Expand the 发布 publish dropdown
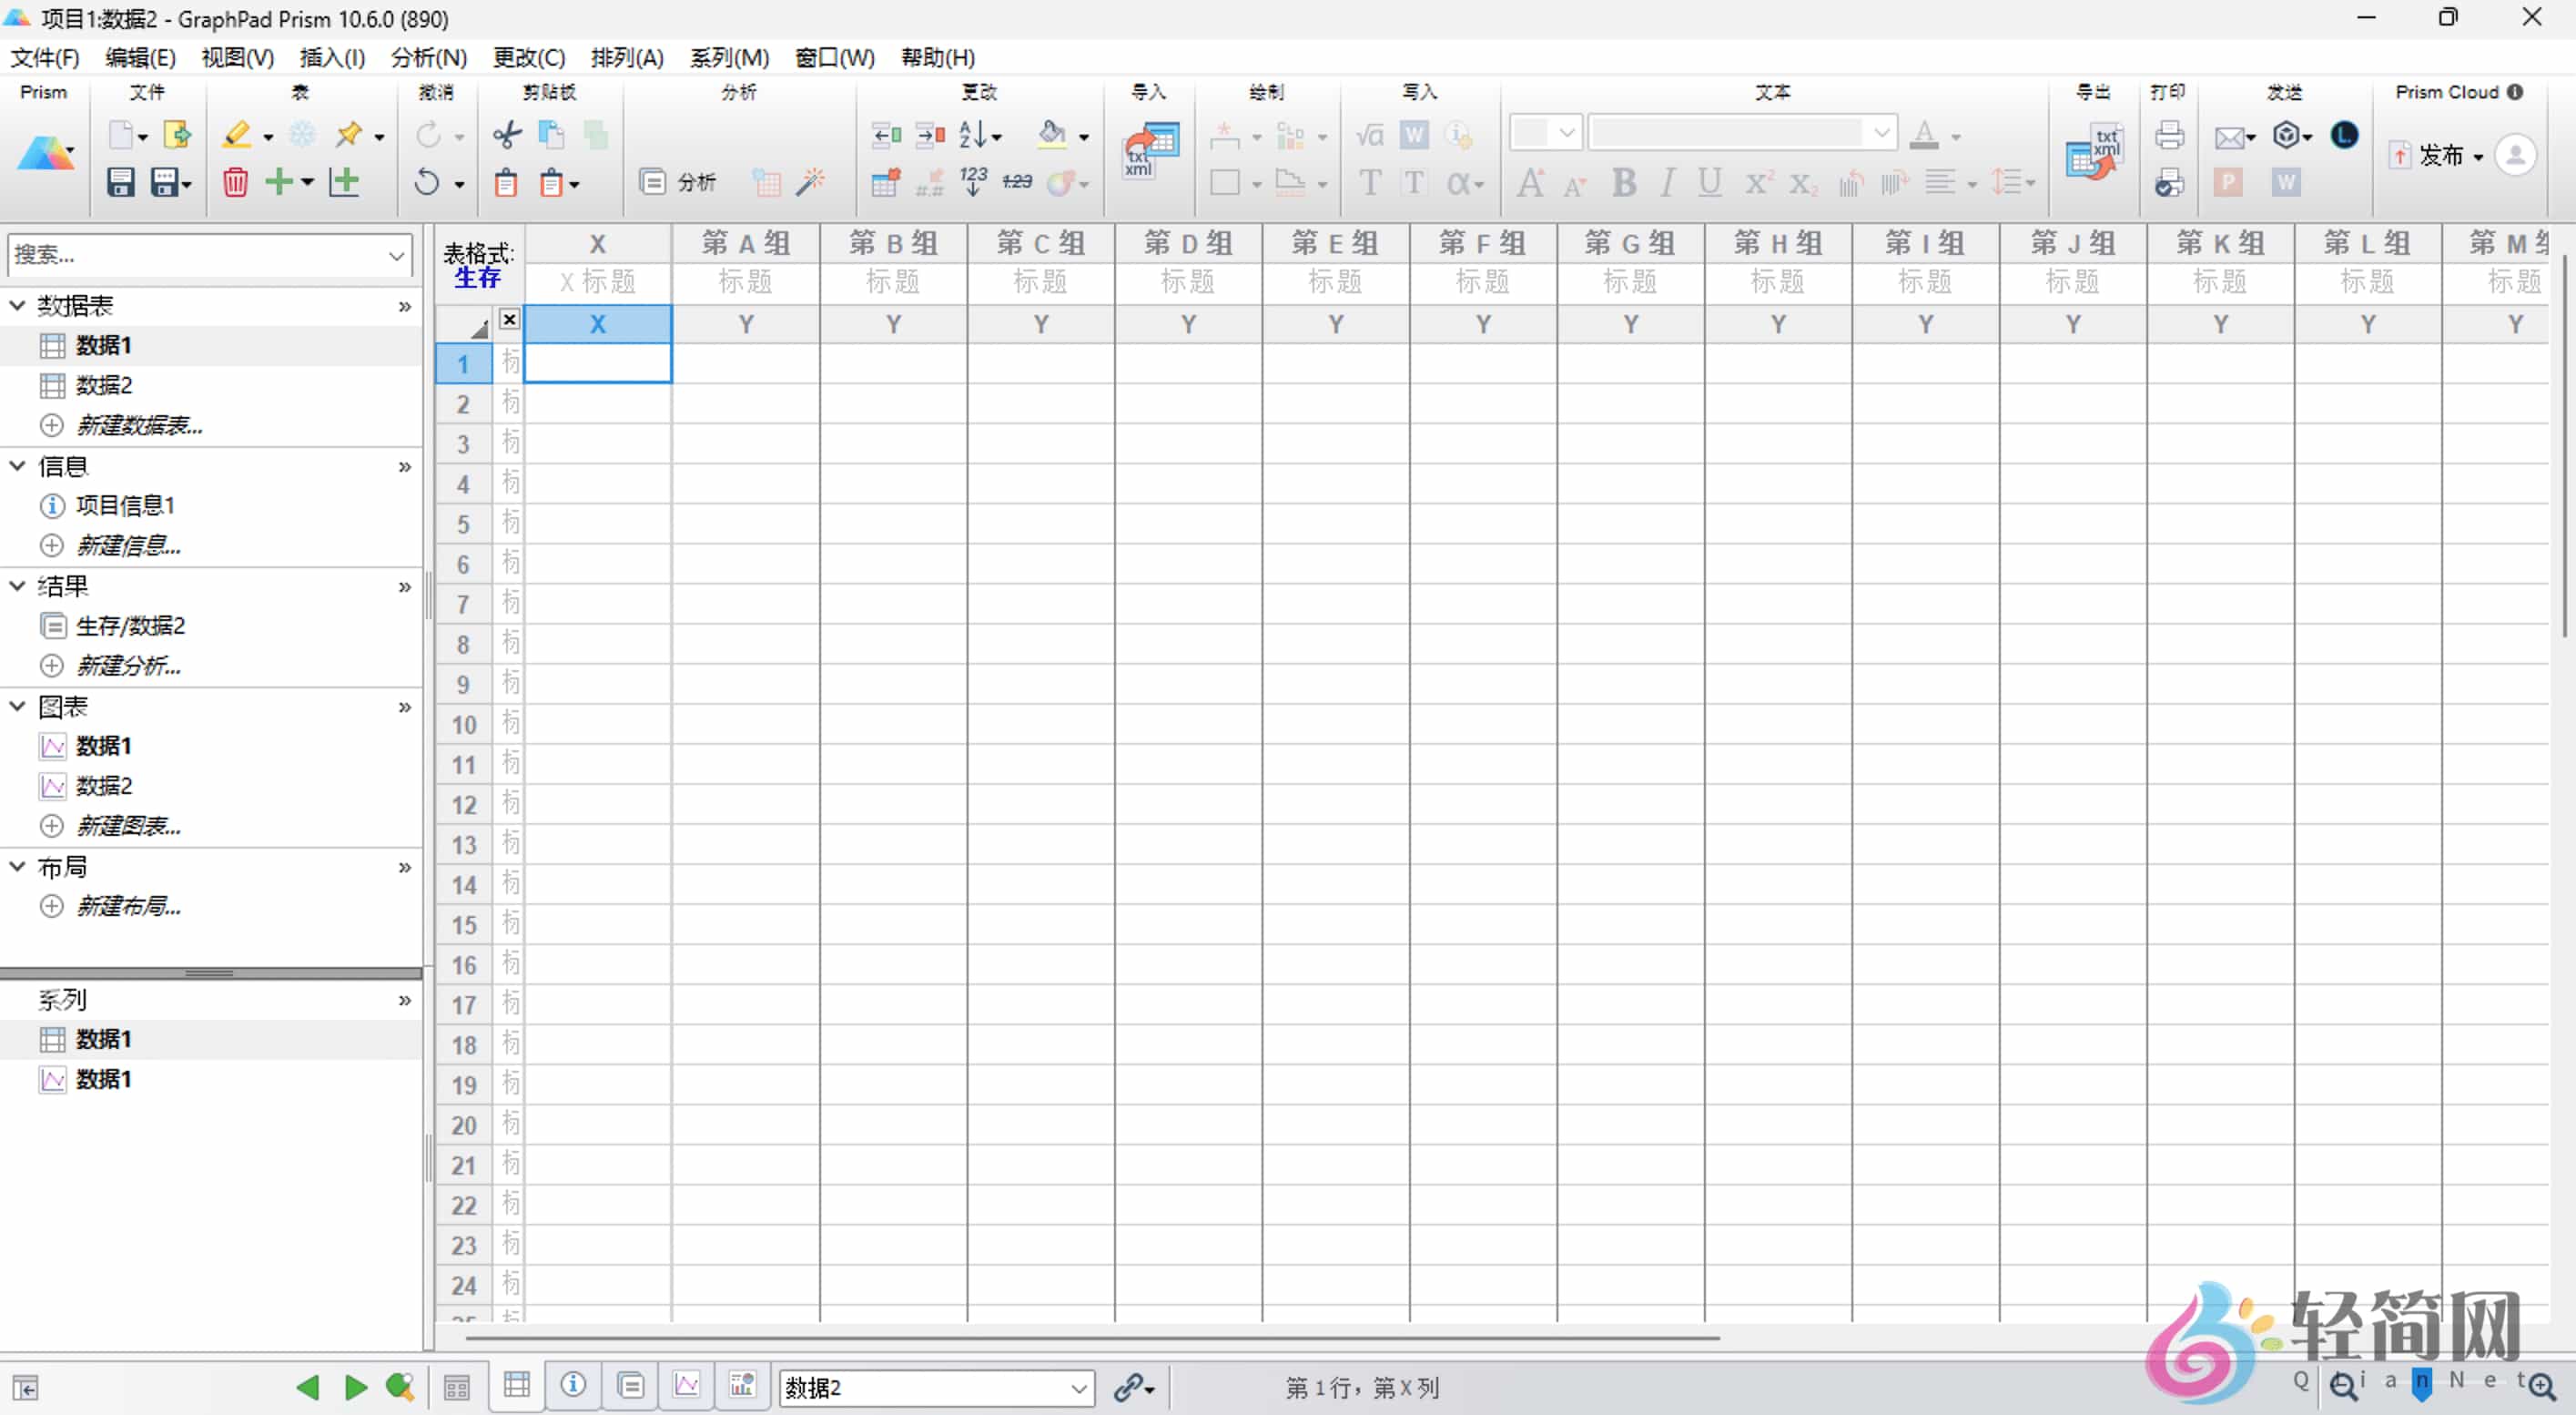This screenshot has width=2576, height=1415. click(2478, 157)
